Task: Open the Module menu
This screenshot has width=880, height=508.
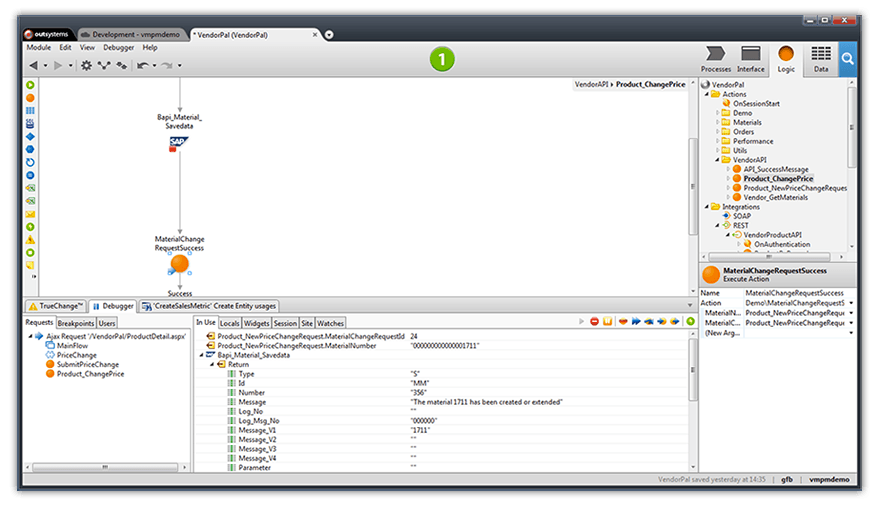Action: pos(39,48)
